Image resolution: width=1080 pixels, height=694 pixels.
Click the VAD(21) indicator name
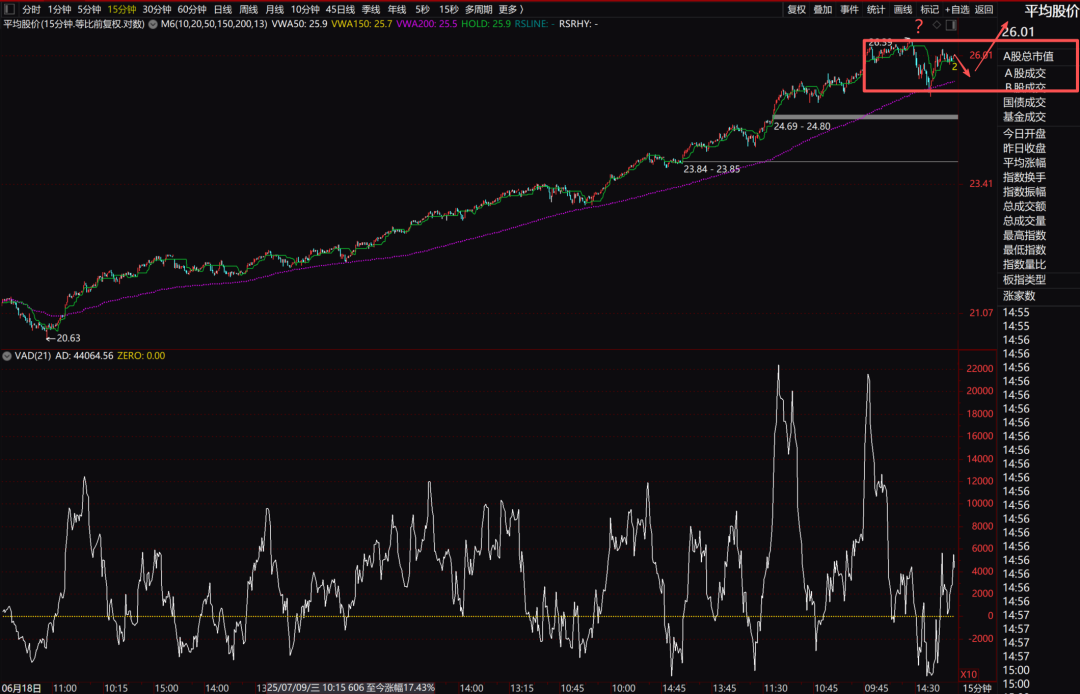[33, 356]
